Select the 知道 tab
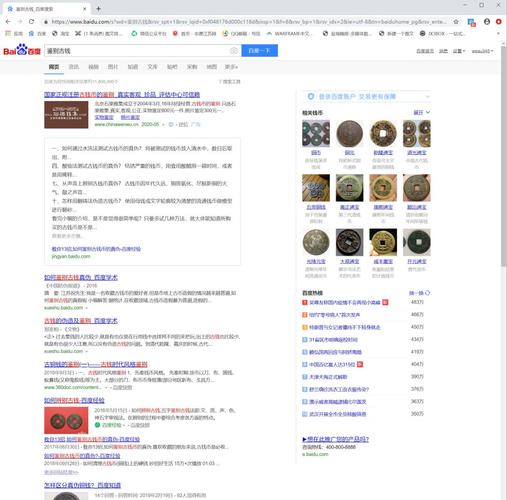507x500 pixels. click(133, 67)
